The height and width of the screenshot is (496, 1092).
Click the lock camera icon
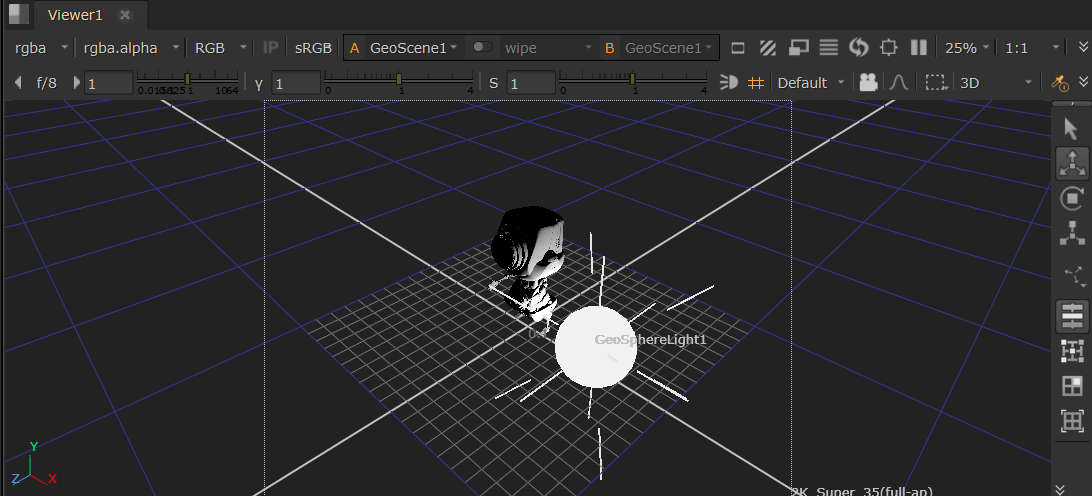pyautogui.click(x=868, y=83)
